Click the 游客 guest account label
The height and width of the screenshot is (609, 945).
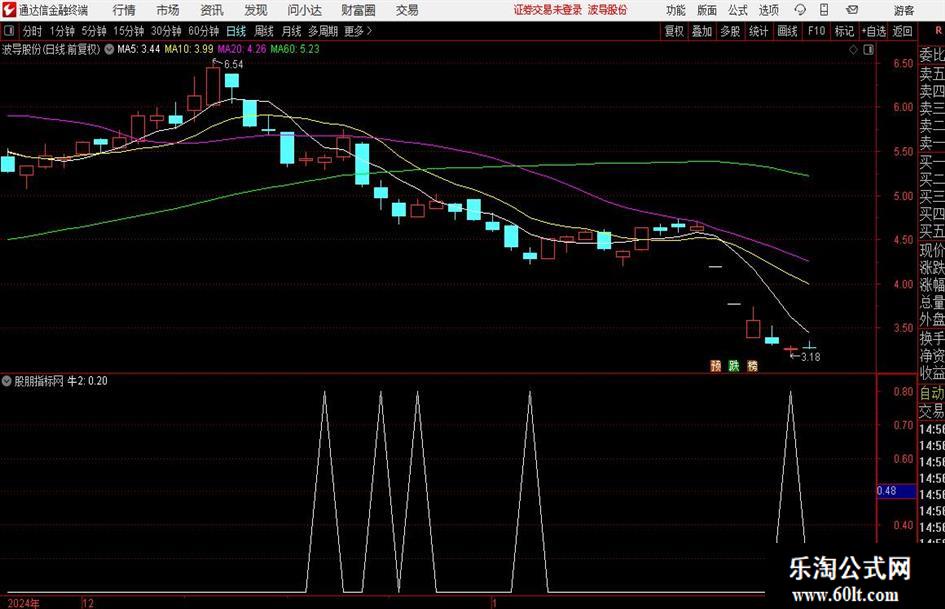pos(903,10)
